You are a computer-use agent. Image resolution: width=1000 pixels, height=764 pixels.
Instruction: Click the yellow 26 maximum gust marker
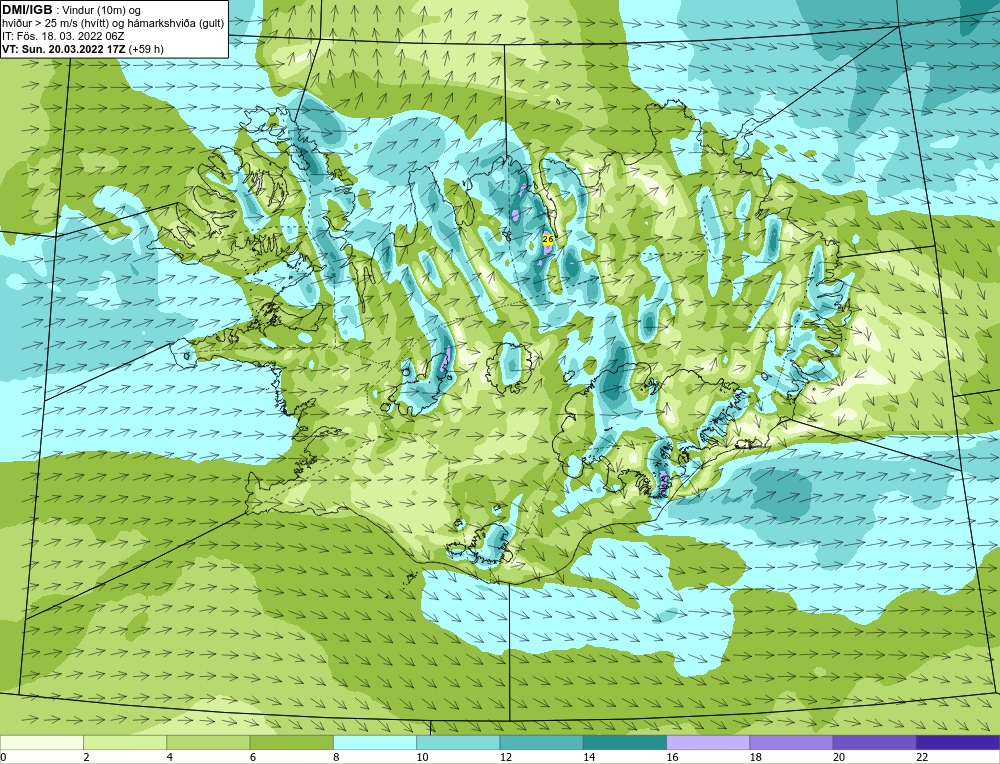[x=548, y=239]
